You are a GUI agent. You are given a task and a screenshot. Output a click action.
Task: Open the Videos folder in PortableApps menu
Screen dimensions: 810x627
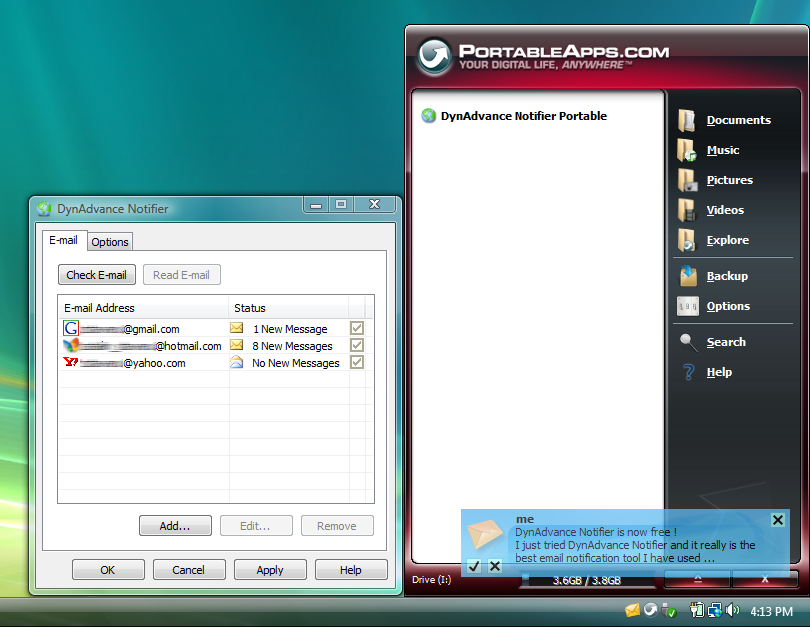(x=711, y=210)
